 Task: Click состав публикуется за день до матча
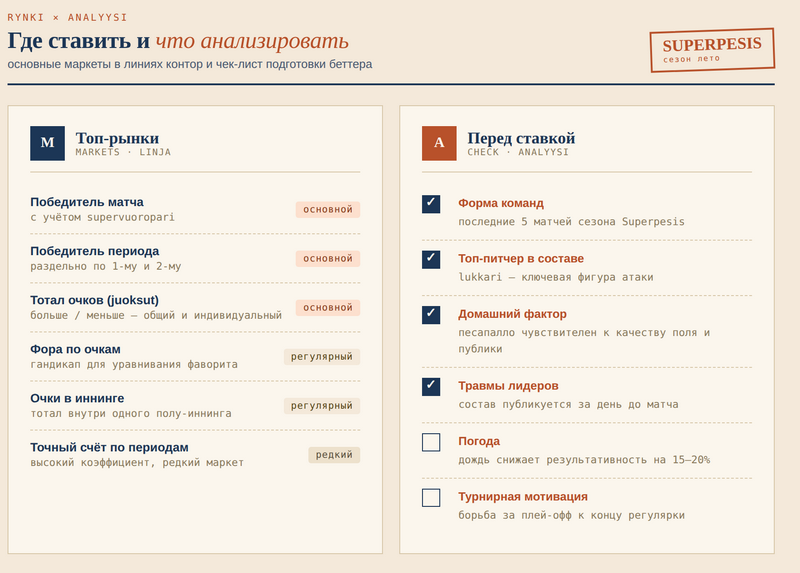(568, 405)
